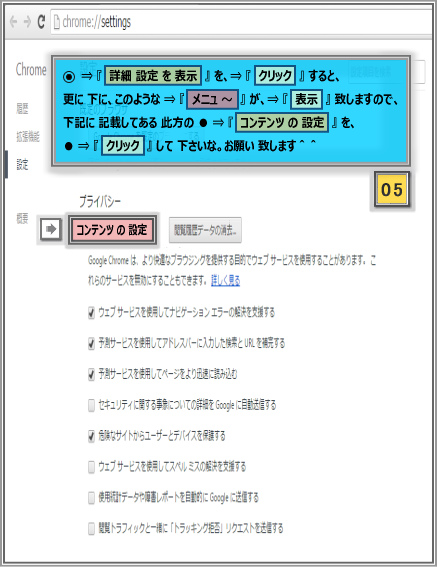Enable the spelling error web service checkbox

(92, 467)
